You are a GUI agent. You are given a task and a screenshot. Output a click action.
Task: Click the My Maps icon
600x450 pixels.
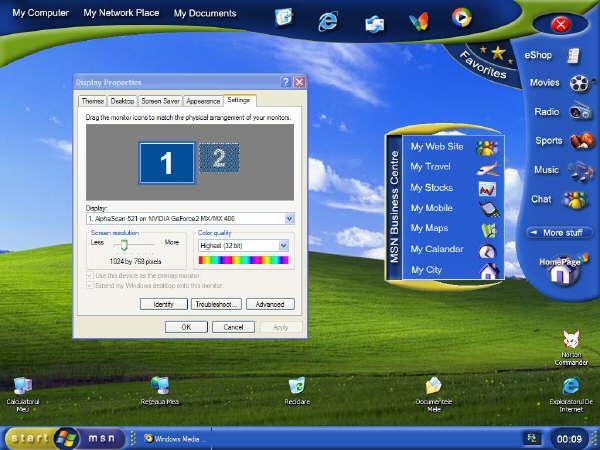[x=488, y=230]
